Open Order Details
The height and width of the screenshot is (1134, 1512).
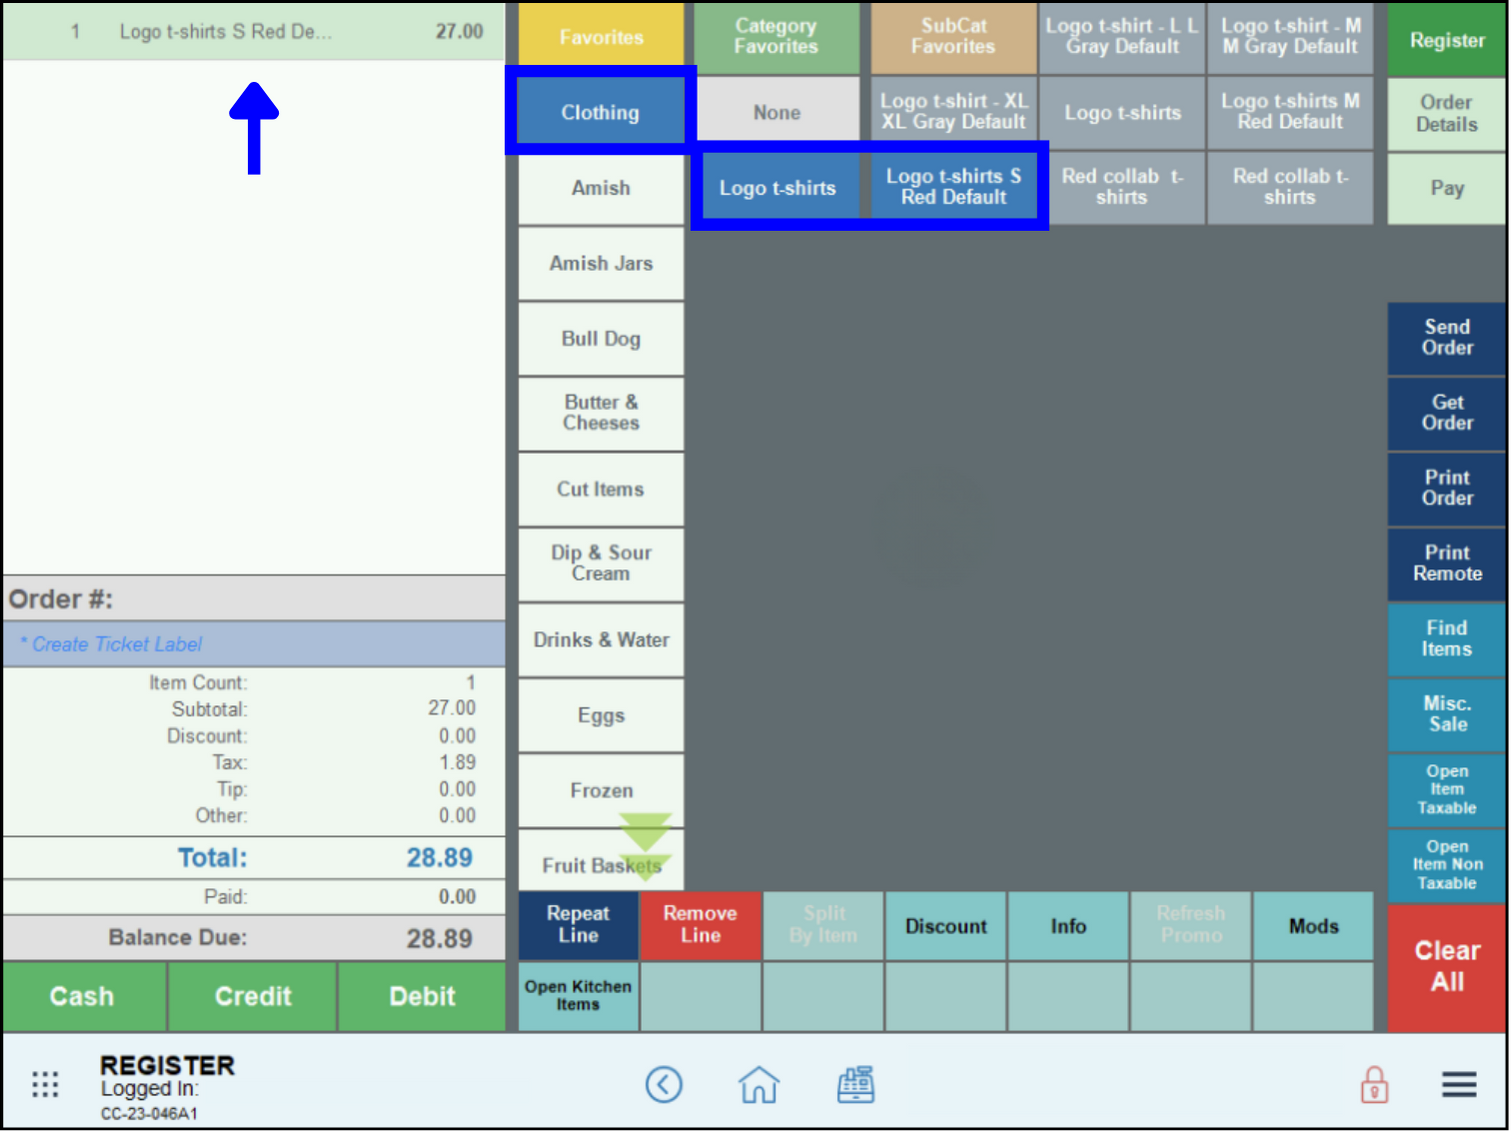pos(1447,113)
